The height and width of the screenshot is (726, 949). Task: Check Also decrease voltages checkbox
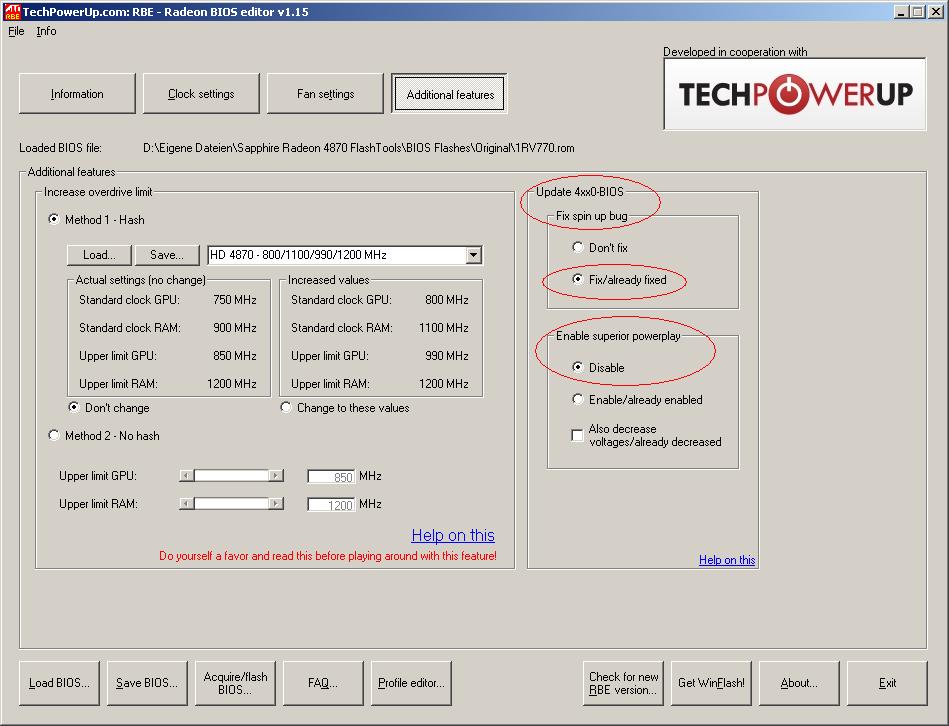click(577, 435)
